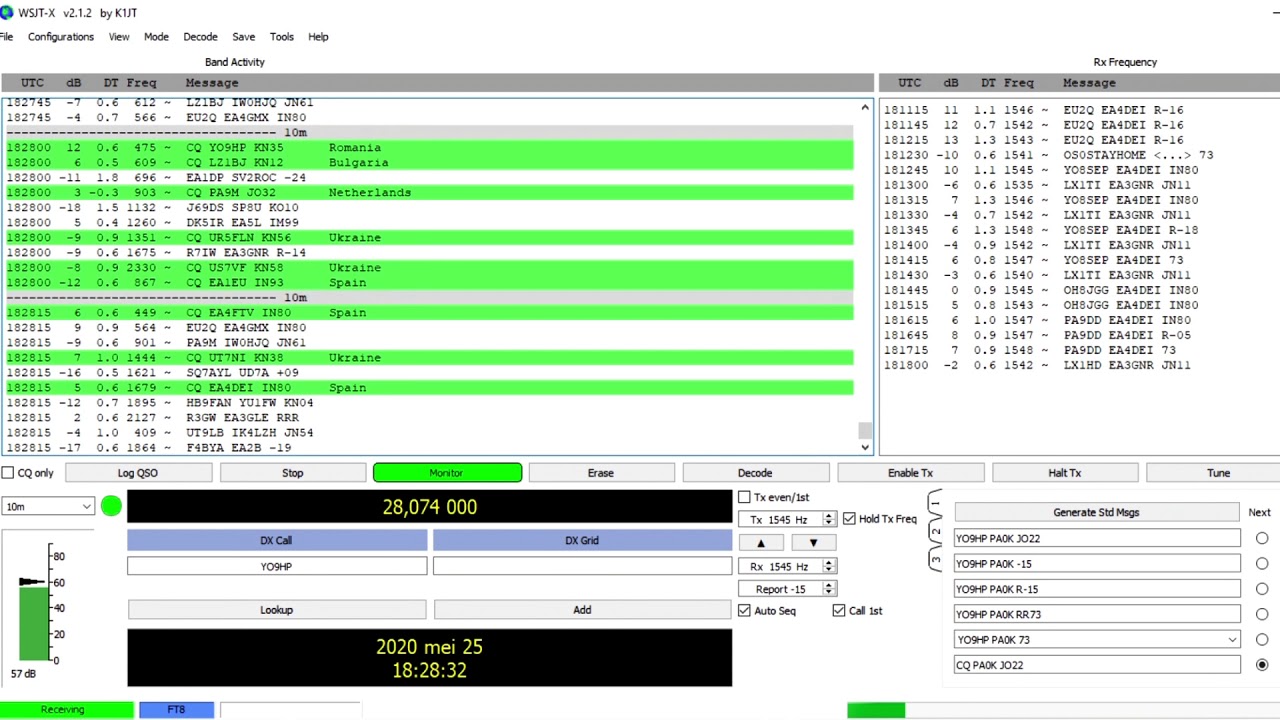Click the 28,074 000 frequency display
This screenshot has width=1280, height=720.
coord(430,507)
